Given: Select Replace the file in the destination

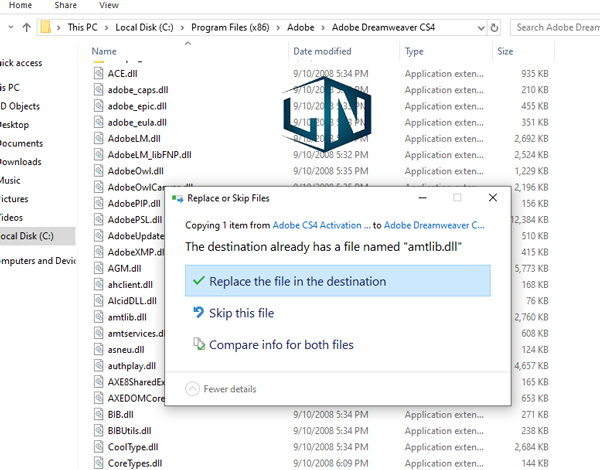Looking at the screenshot, I should (338, 281).
